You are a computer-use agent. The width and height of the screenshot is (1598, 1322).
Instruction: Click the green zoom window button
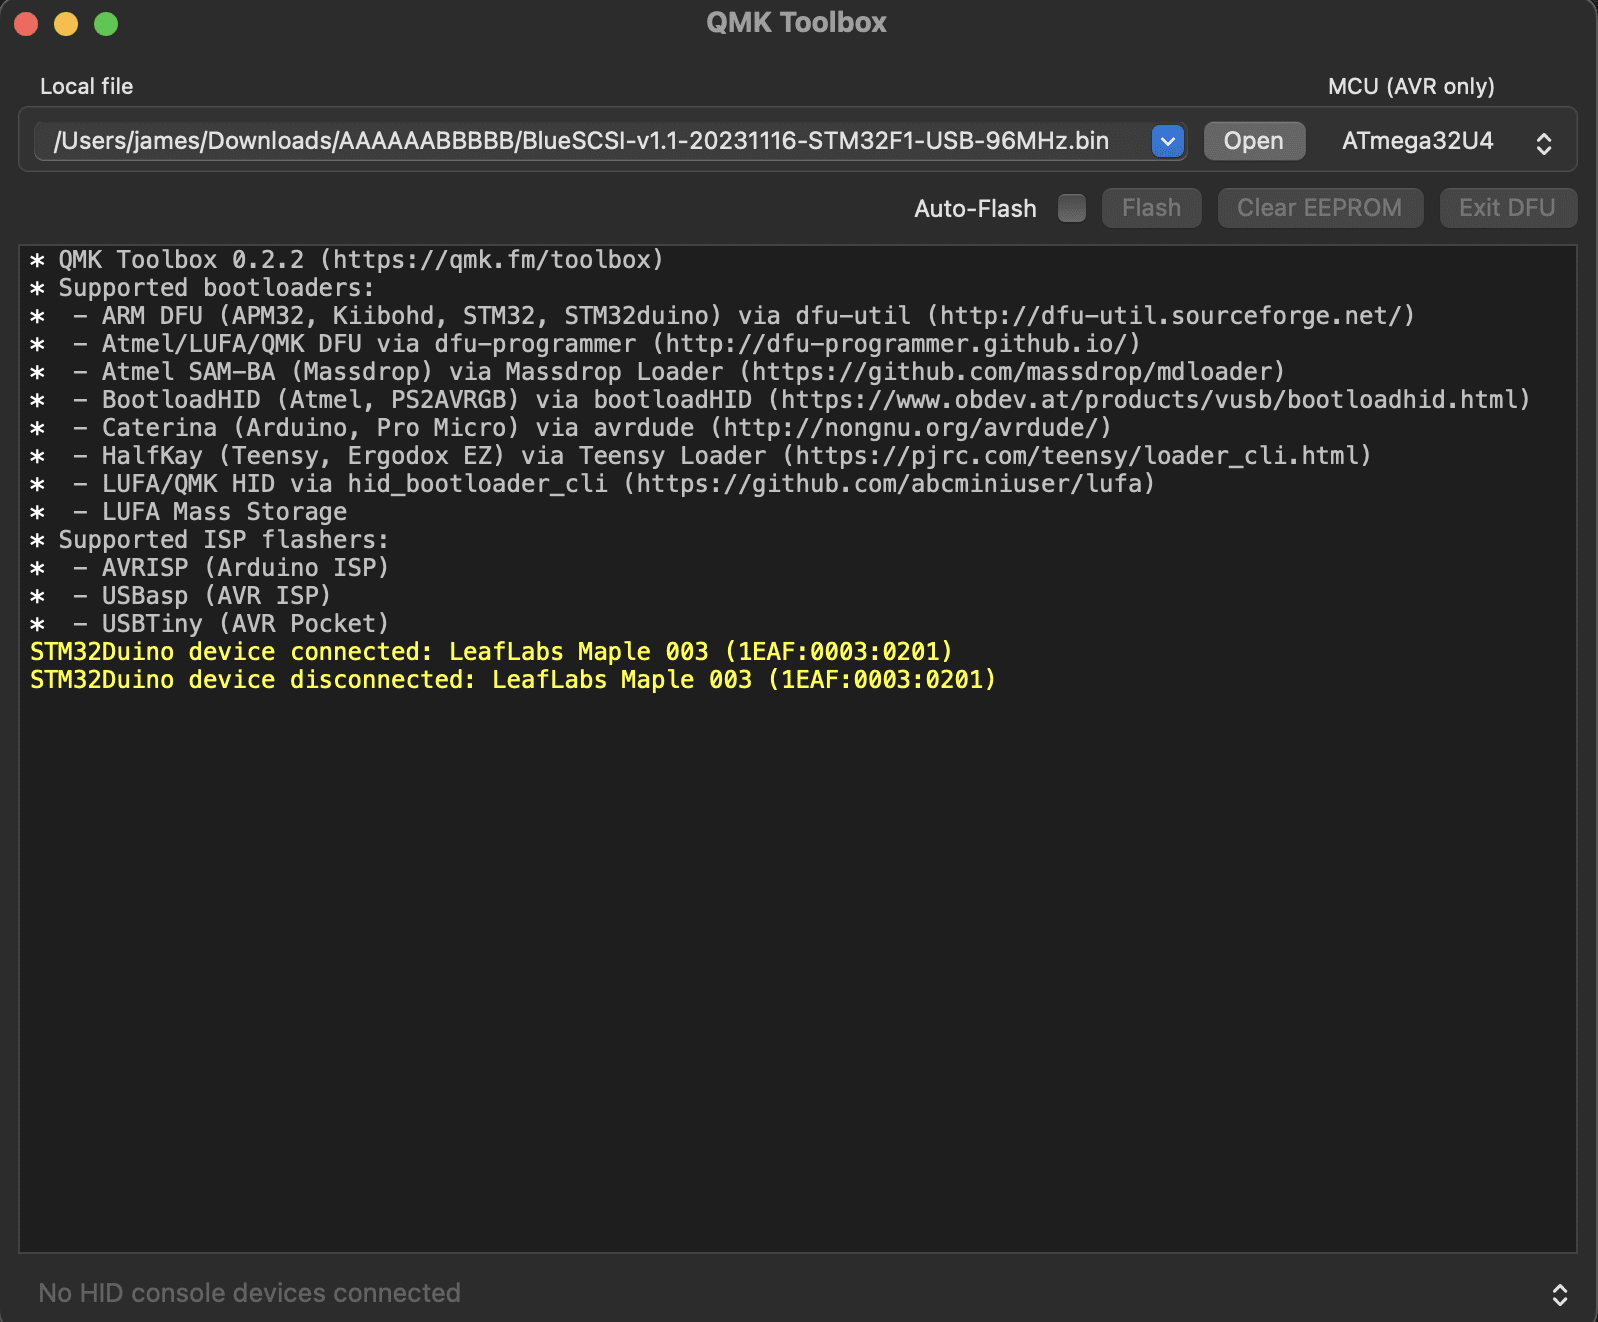pos(106,24)
